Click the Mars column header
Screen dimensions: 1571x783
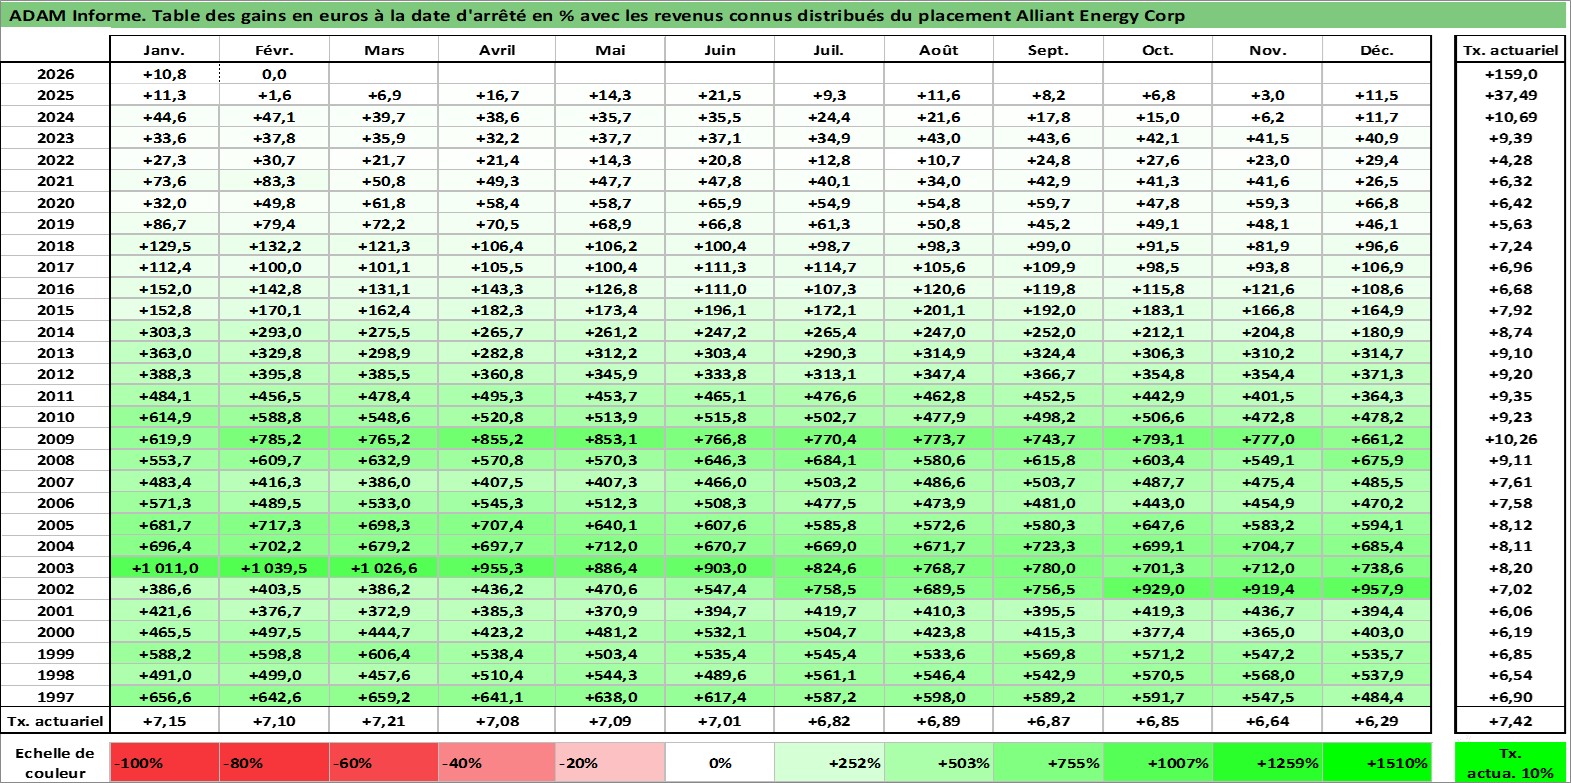click(384, 50)
